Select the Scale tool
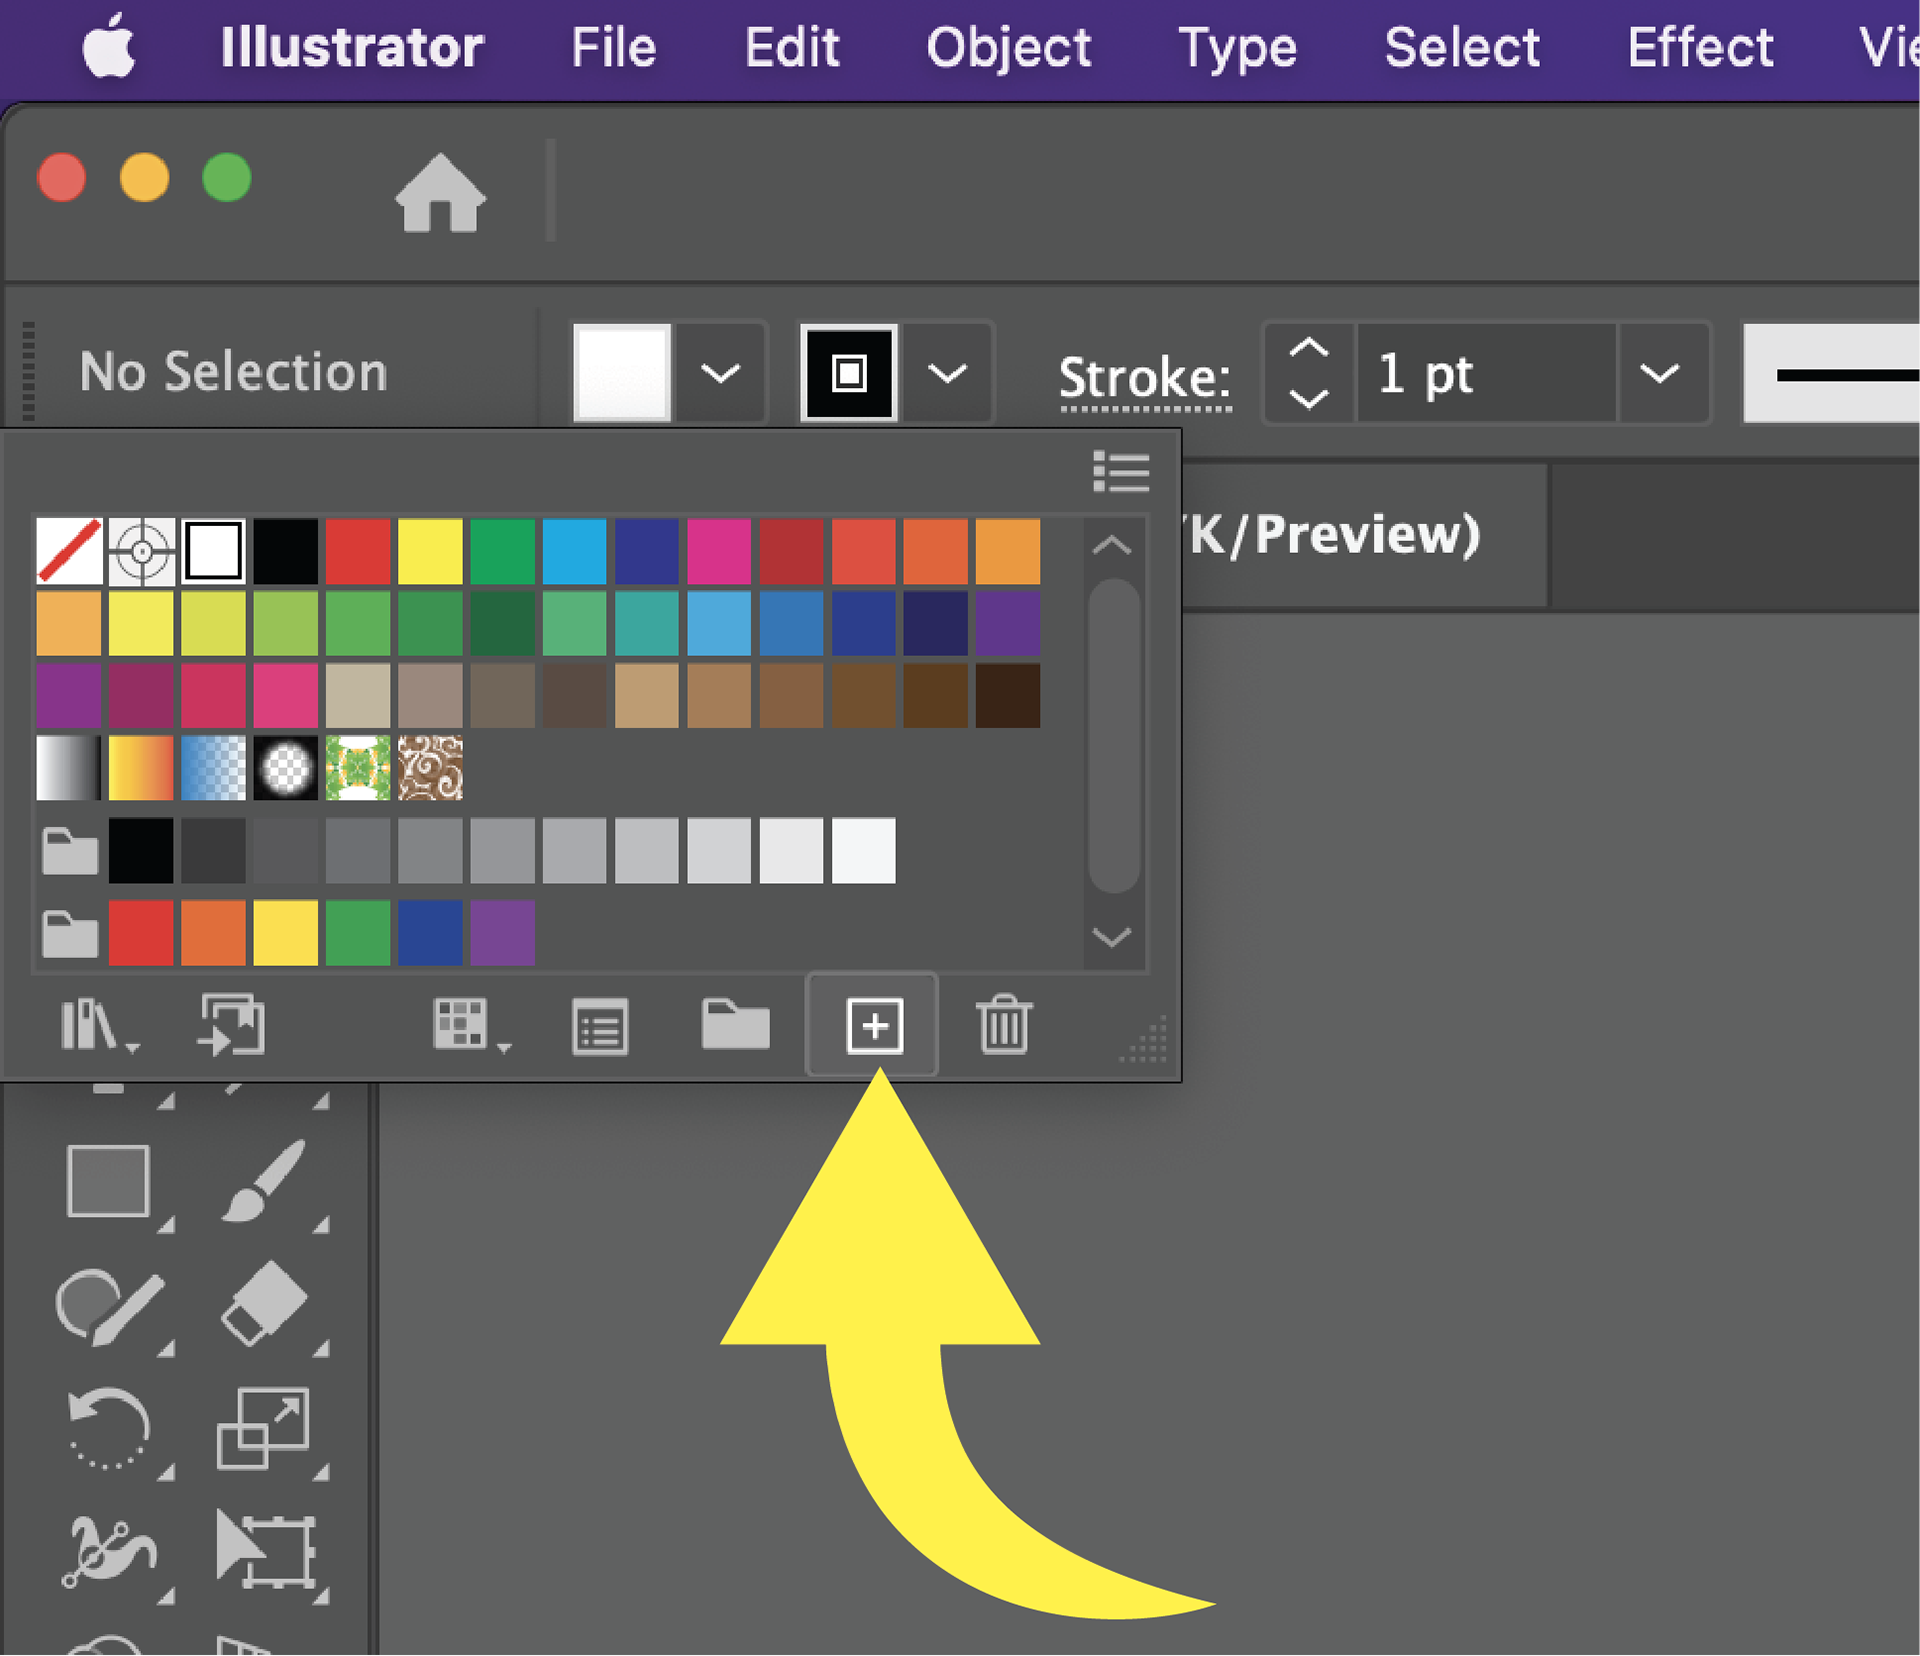 point(263,1428)
